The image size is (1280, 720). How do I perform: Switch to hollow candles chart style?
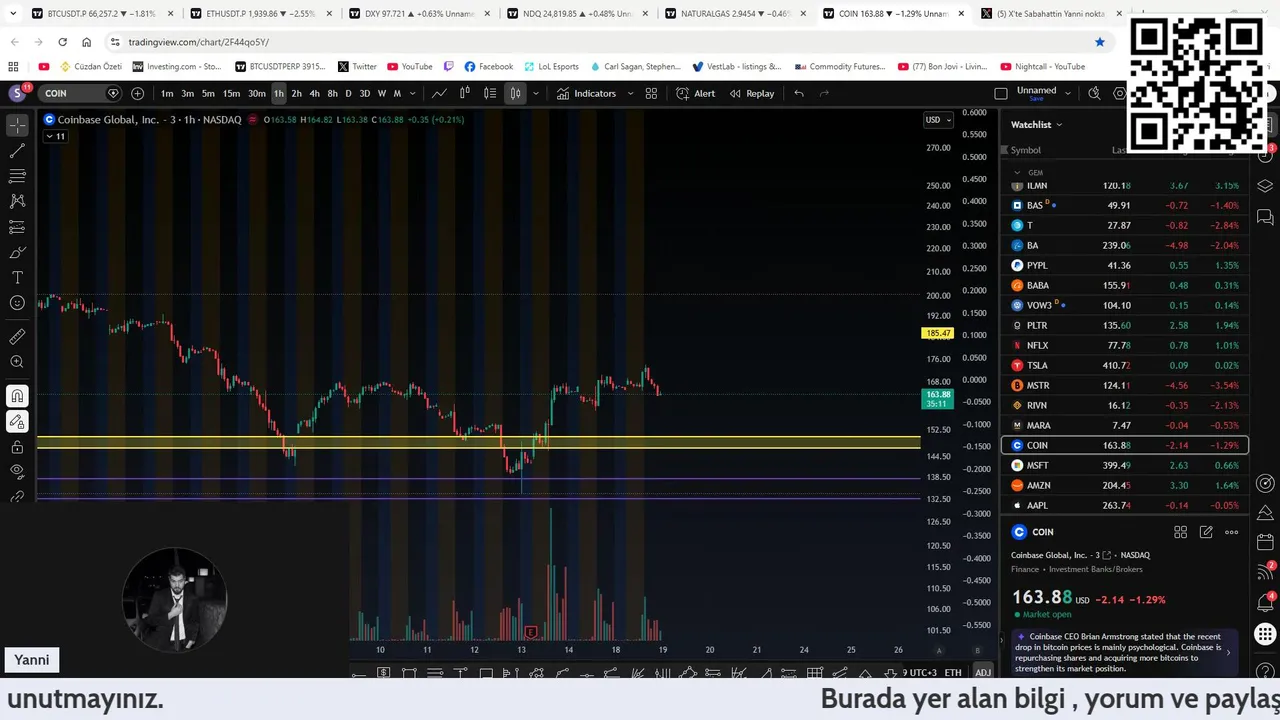[x=465, y=93]
